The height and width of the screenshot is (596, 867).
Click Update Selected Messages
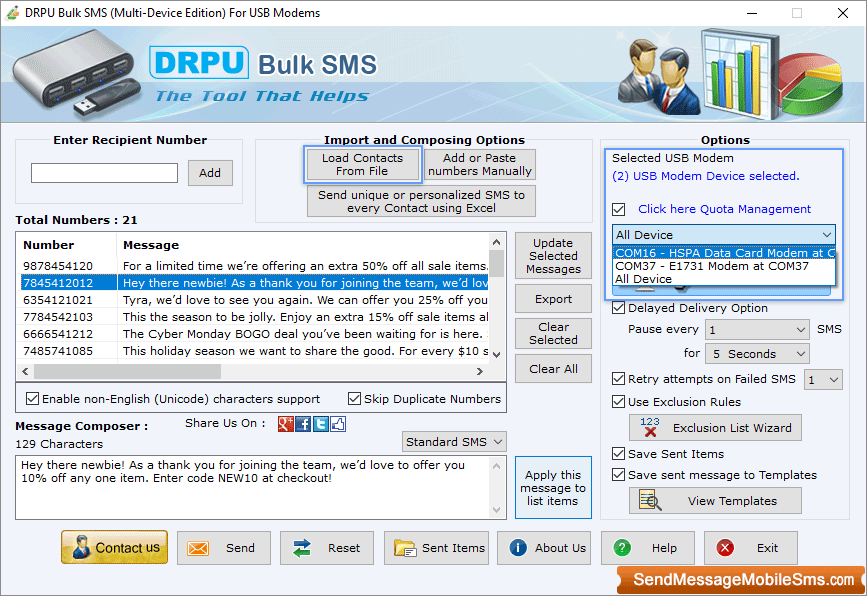pos(553,256)
